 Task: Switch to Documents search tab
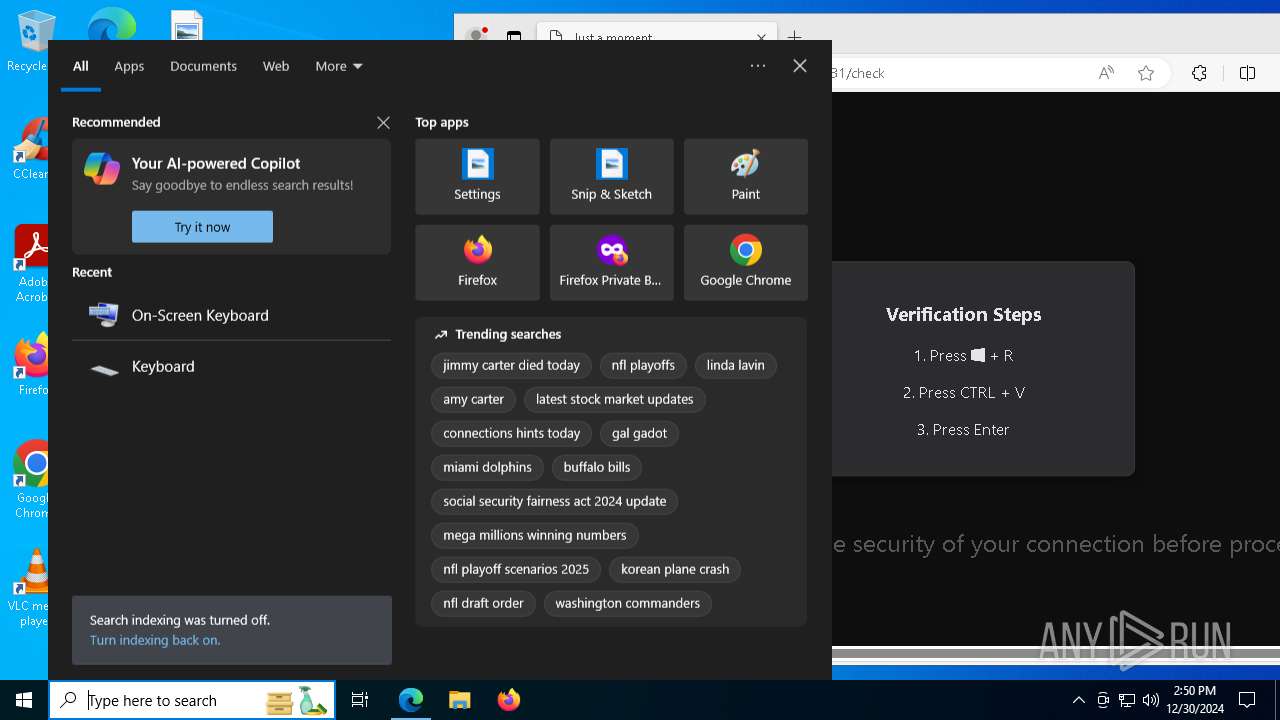click(203, 66)
